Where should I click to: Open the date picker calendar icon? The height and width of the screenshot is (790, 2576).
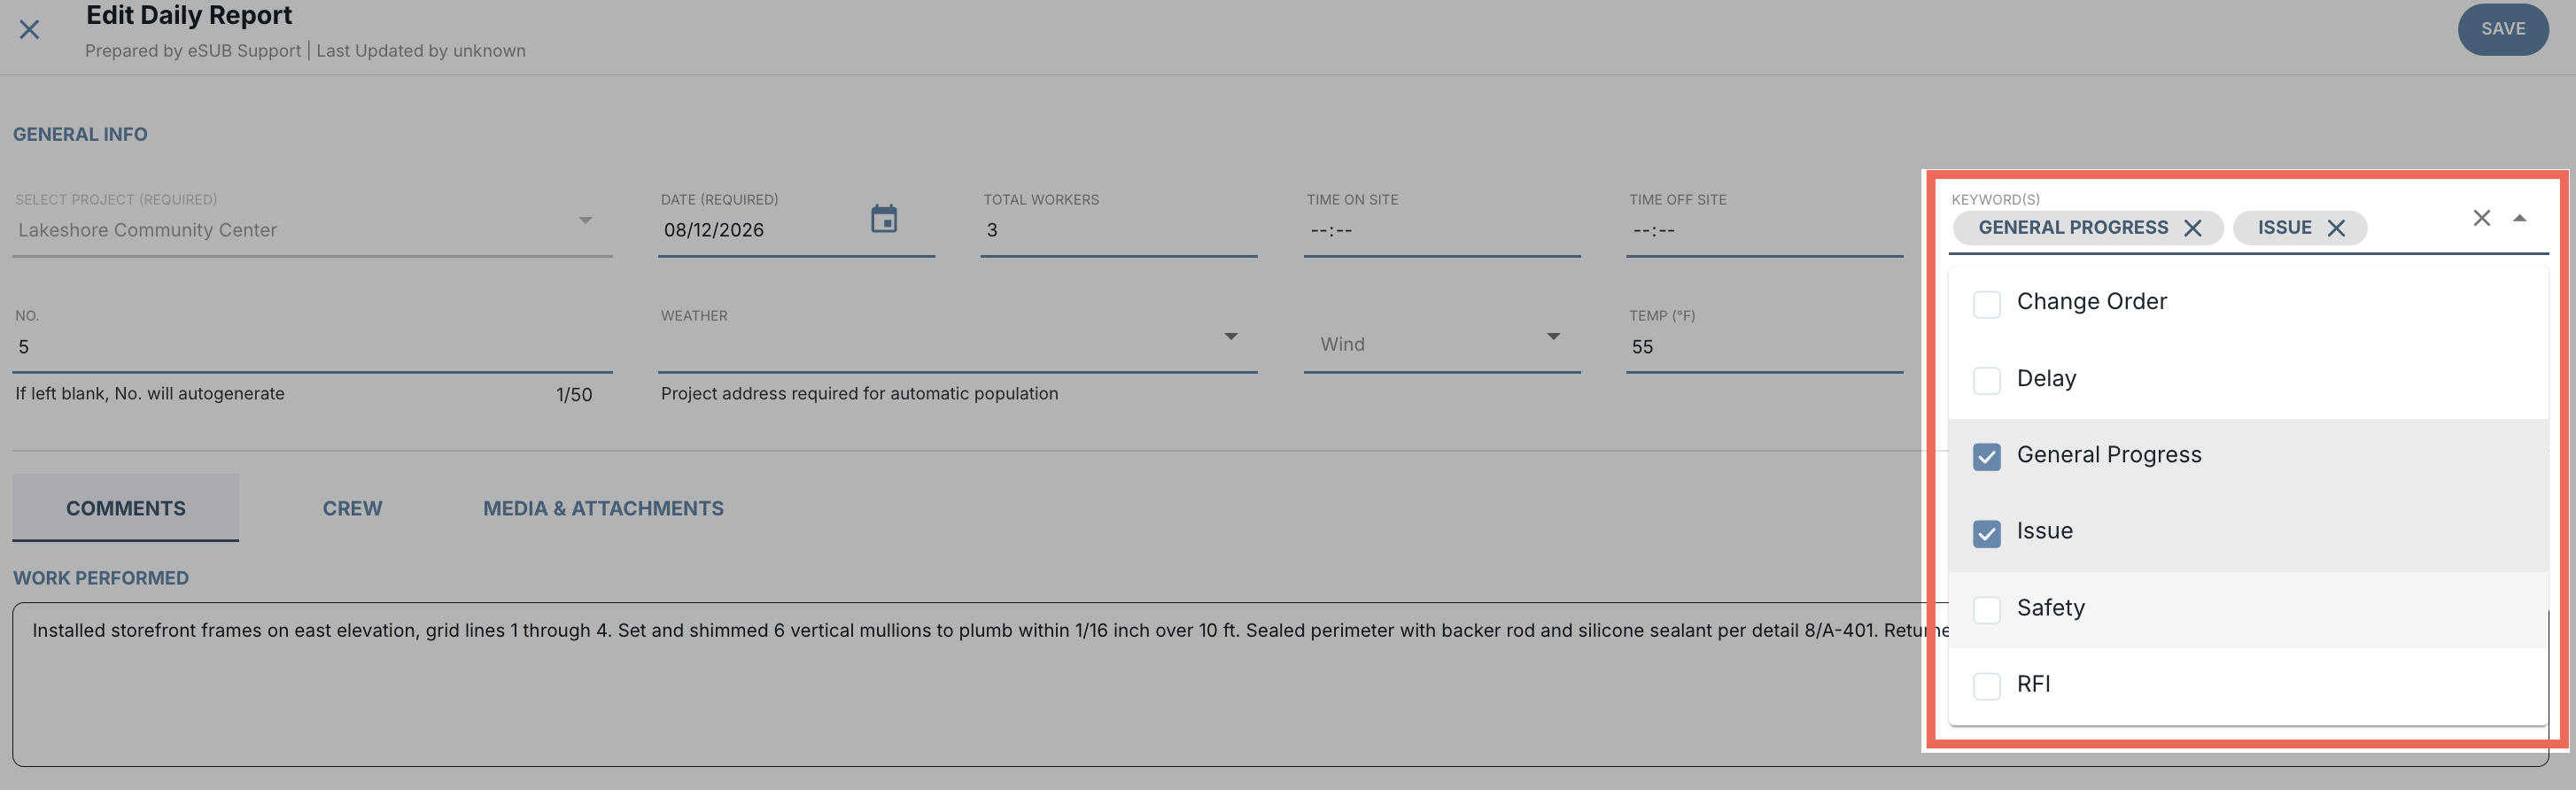(884, 219)
